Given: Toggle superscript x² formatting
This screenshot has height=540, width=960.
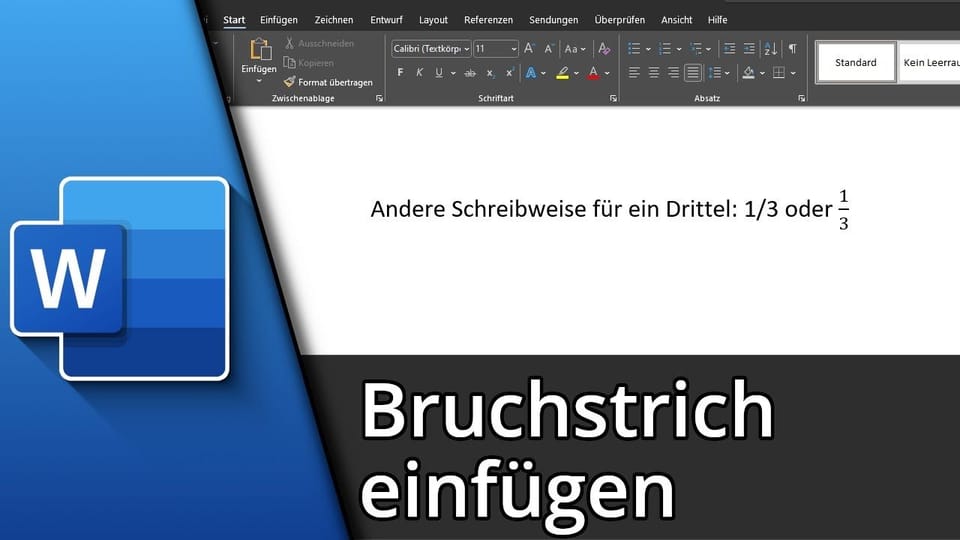Looking at the screenshot, I should click(509, 73).
